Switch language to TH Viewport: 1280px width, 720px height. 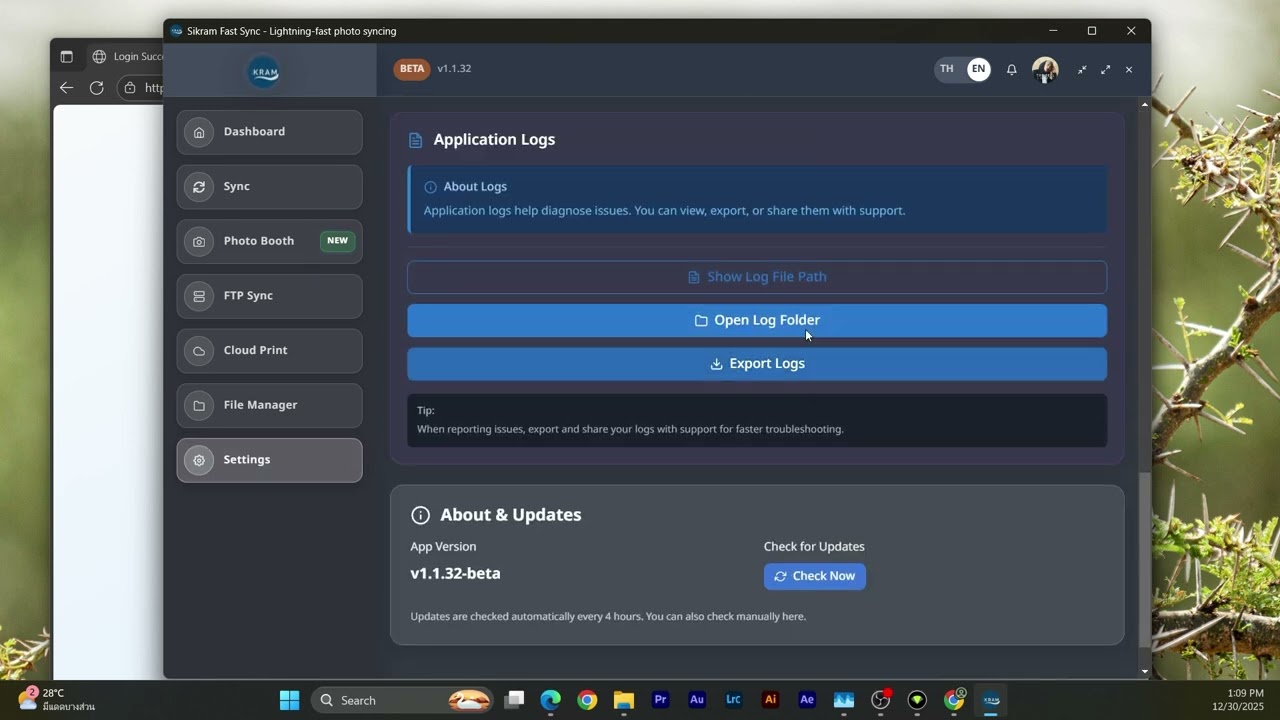pos(947,69)
